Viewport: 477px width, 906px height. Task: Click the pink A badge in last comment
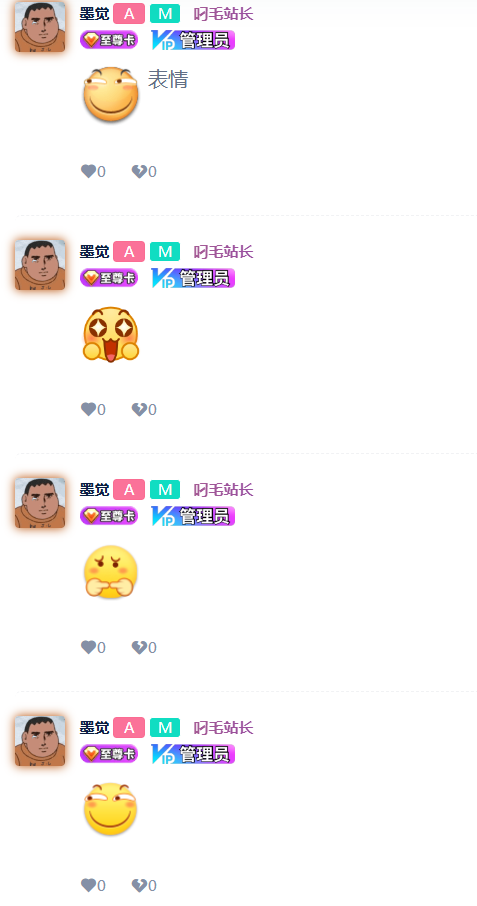point(129,727)
